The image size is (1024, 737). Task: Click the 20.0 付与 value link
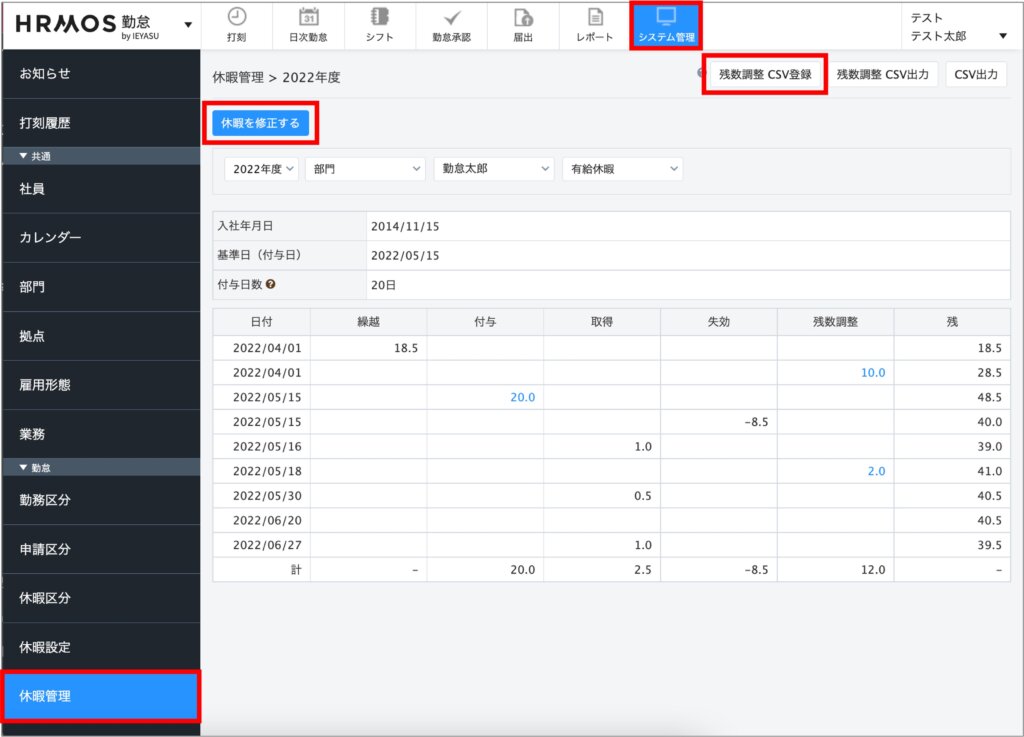click(x=523, y=397)
